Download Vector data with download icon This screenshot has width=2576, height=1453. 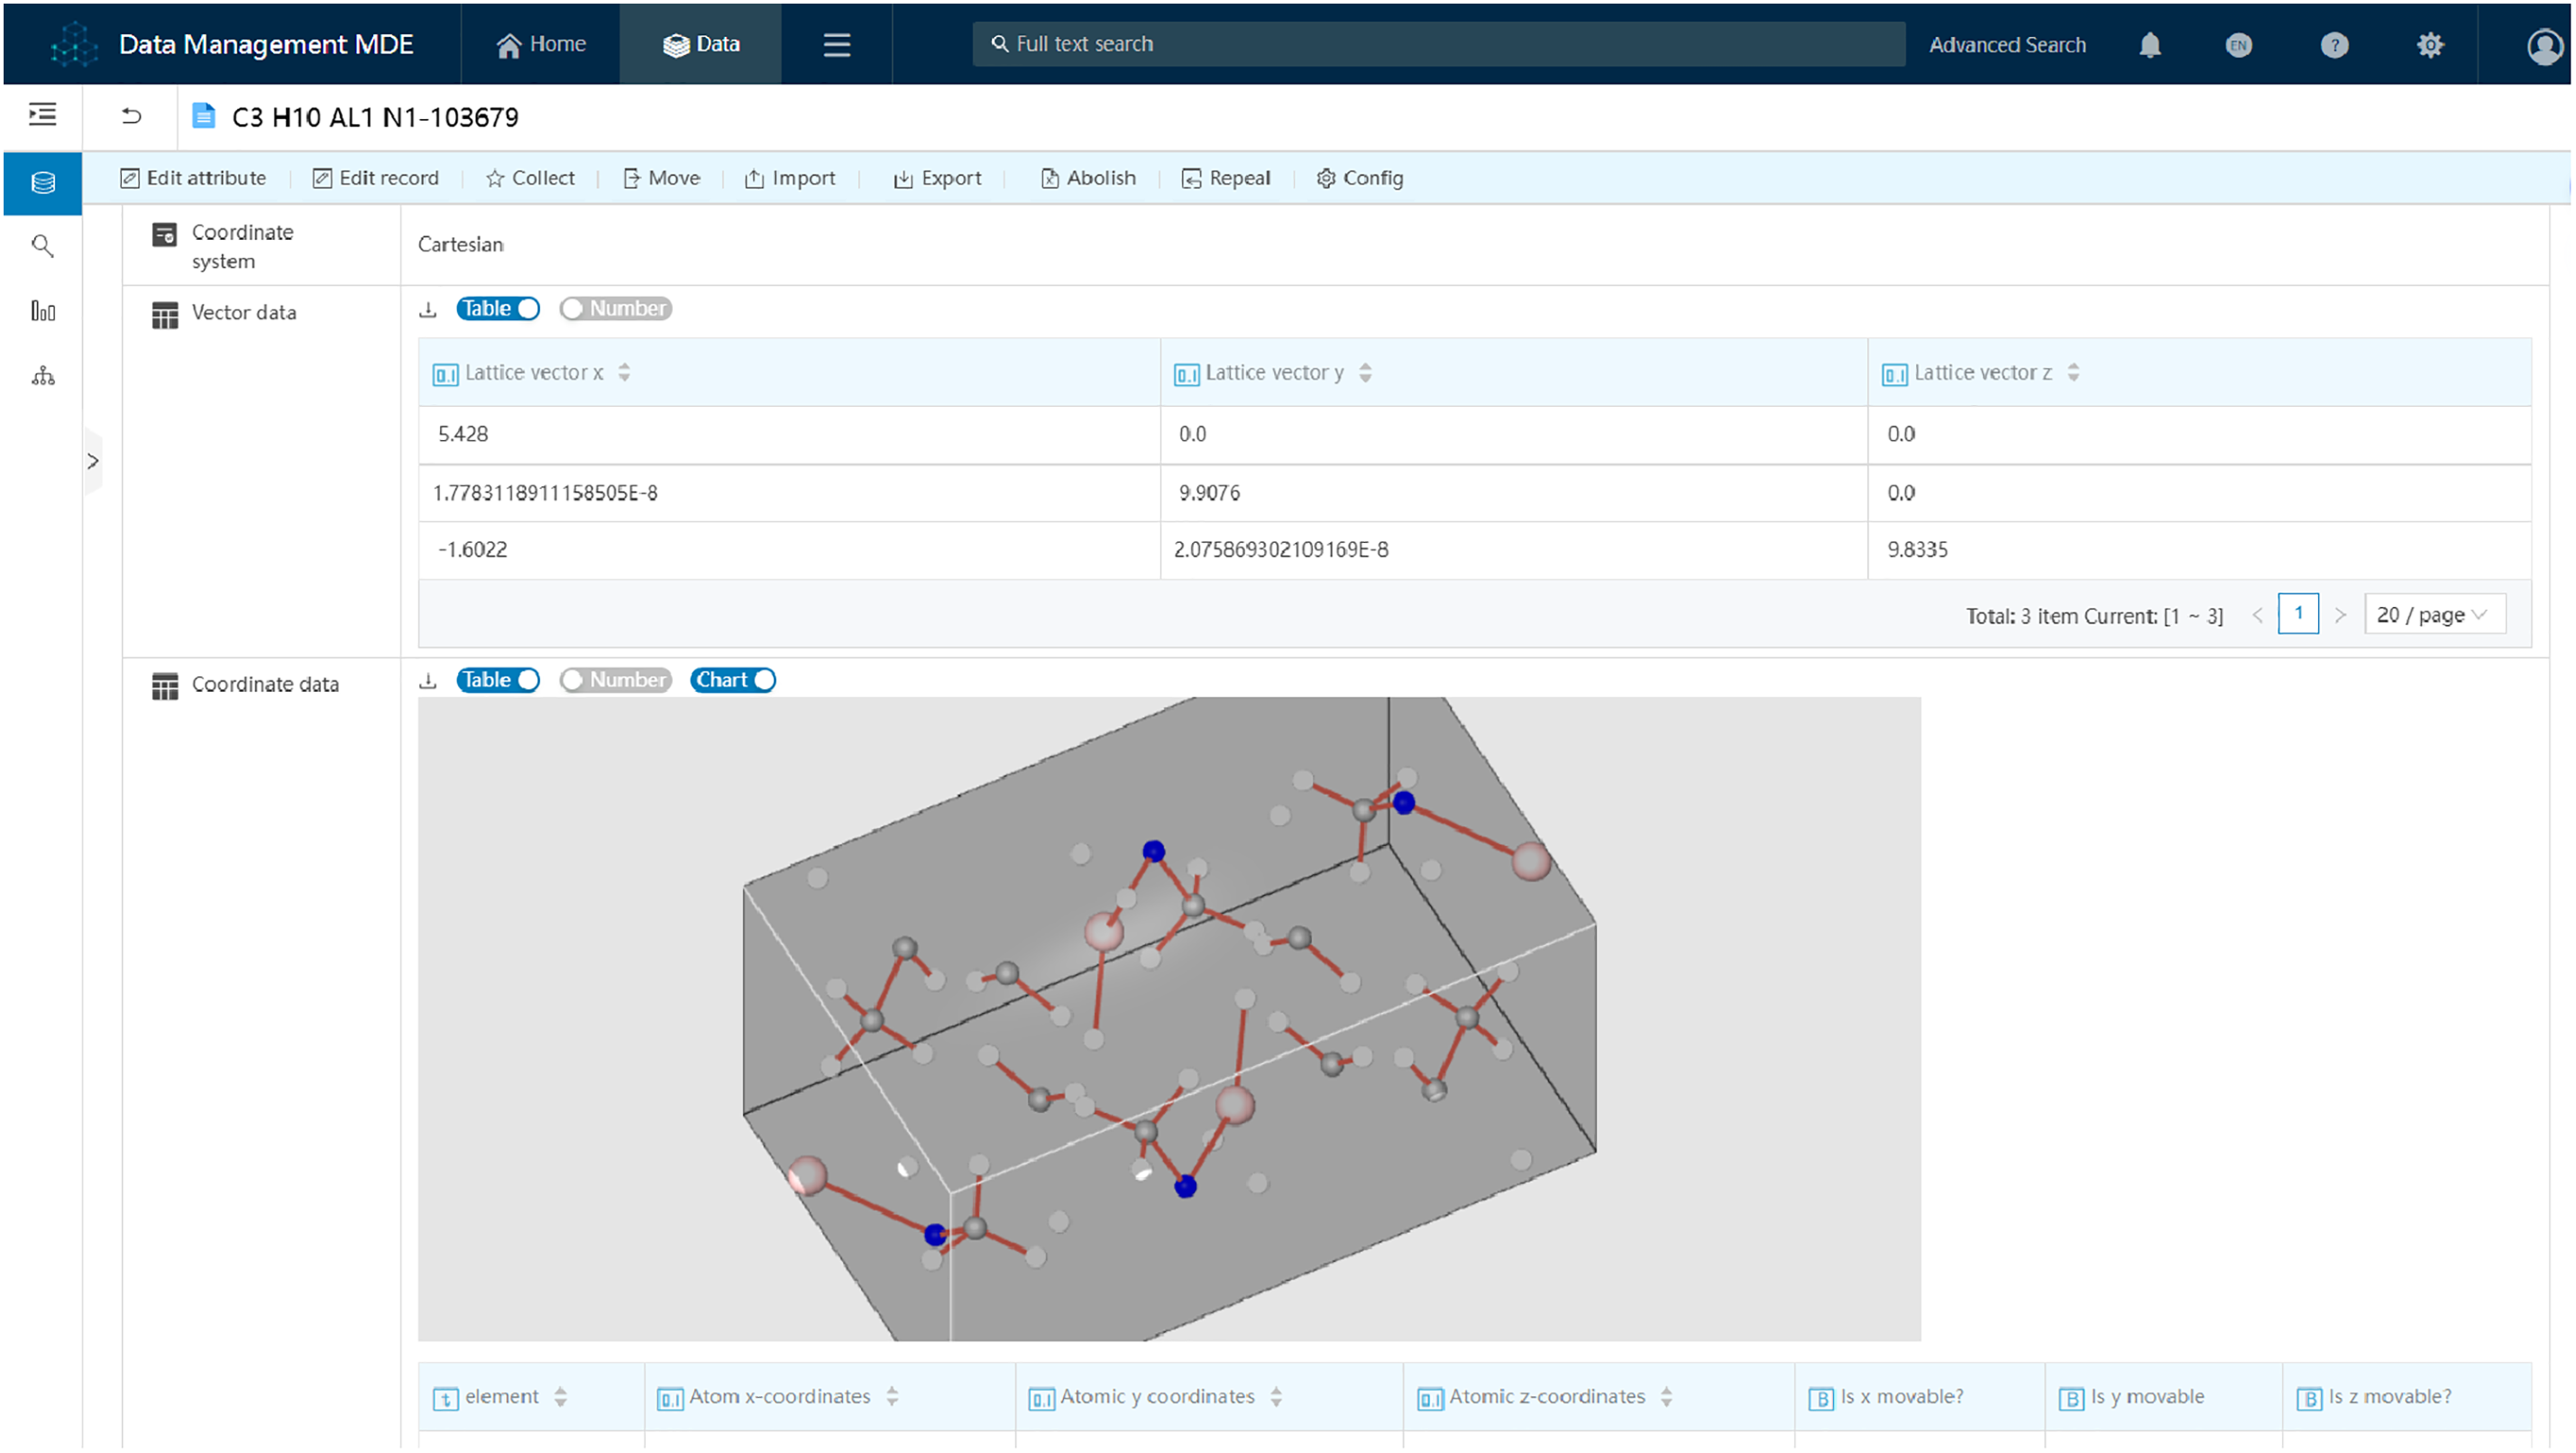coord(428,309)
